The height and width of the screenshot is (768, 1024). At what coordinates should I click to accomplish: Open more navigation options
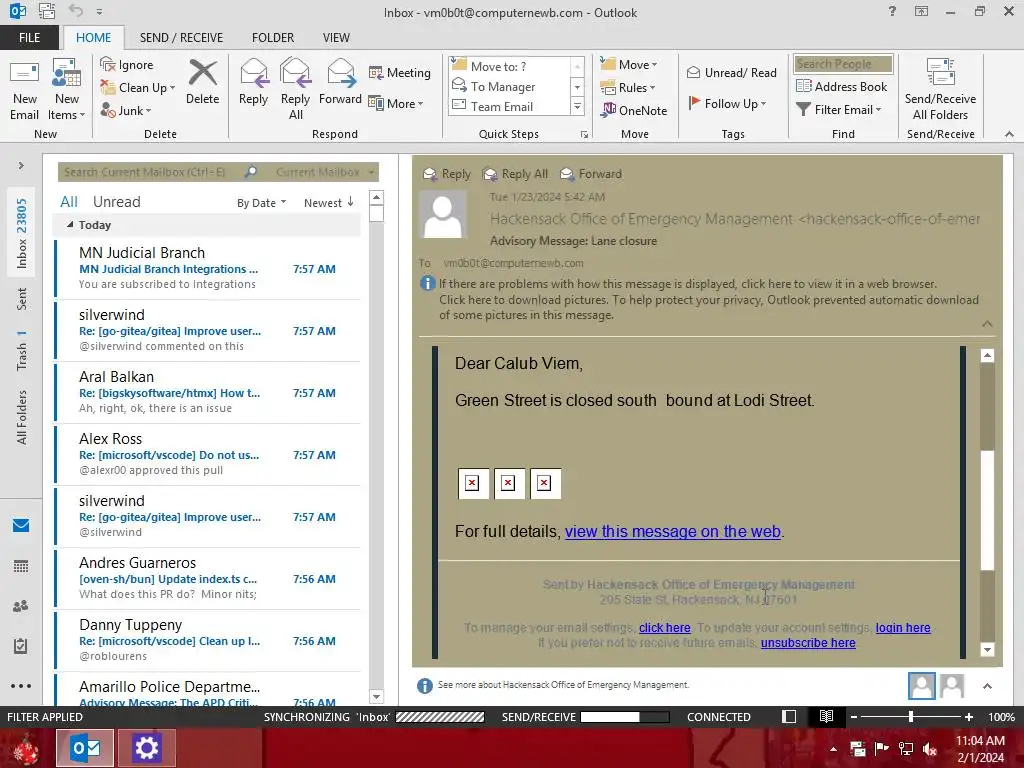[21, 686]
